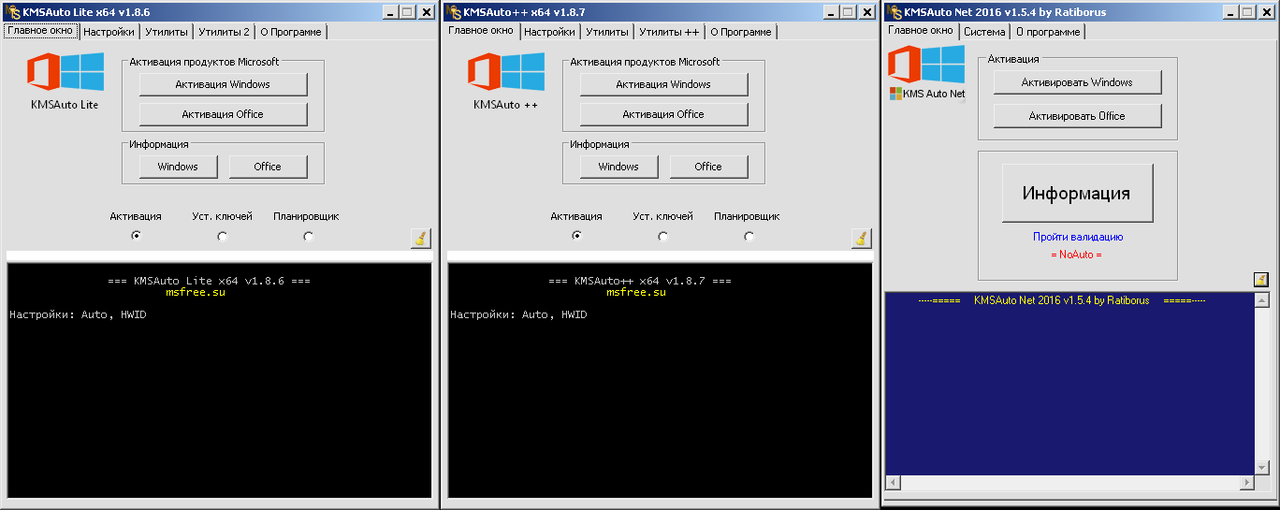Screen dimensions: 1280x510
Task: Click the KMSAuto Lite Office/Windows logo
Action: pos(65,74)
